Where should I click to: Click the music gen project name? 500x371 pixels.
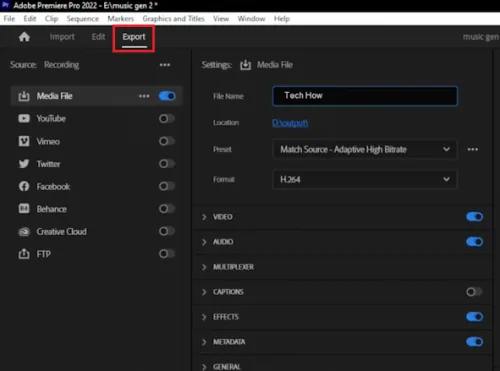(481, 37)
